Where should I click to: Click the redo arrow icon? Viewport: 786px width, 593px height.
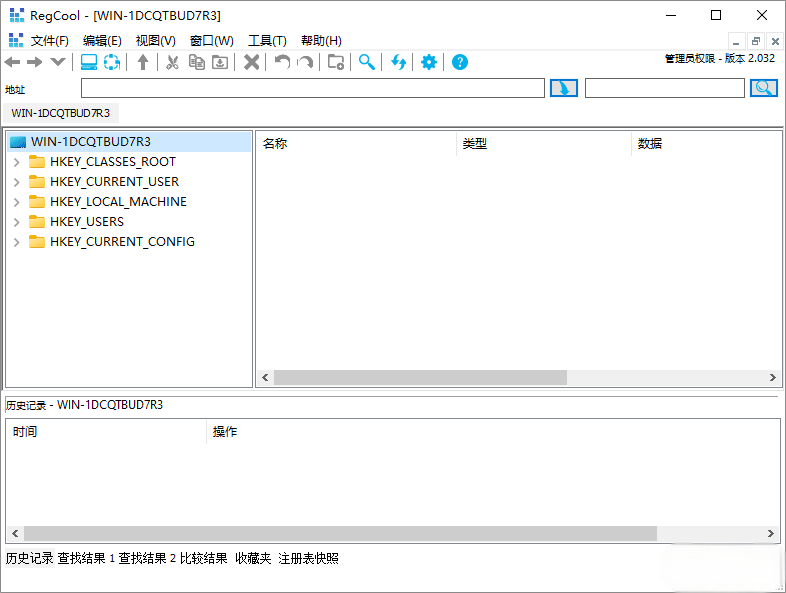pyautogui.click(x=305, y=62)
